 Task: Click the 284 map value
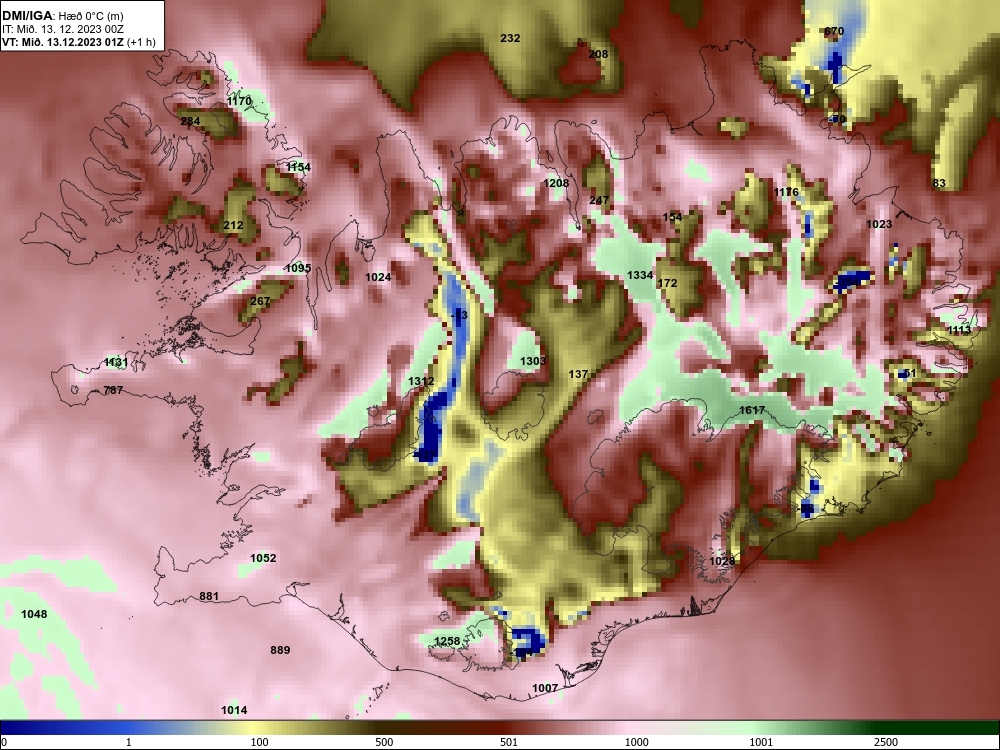(x=190, y=121)
